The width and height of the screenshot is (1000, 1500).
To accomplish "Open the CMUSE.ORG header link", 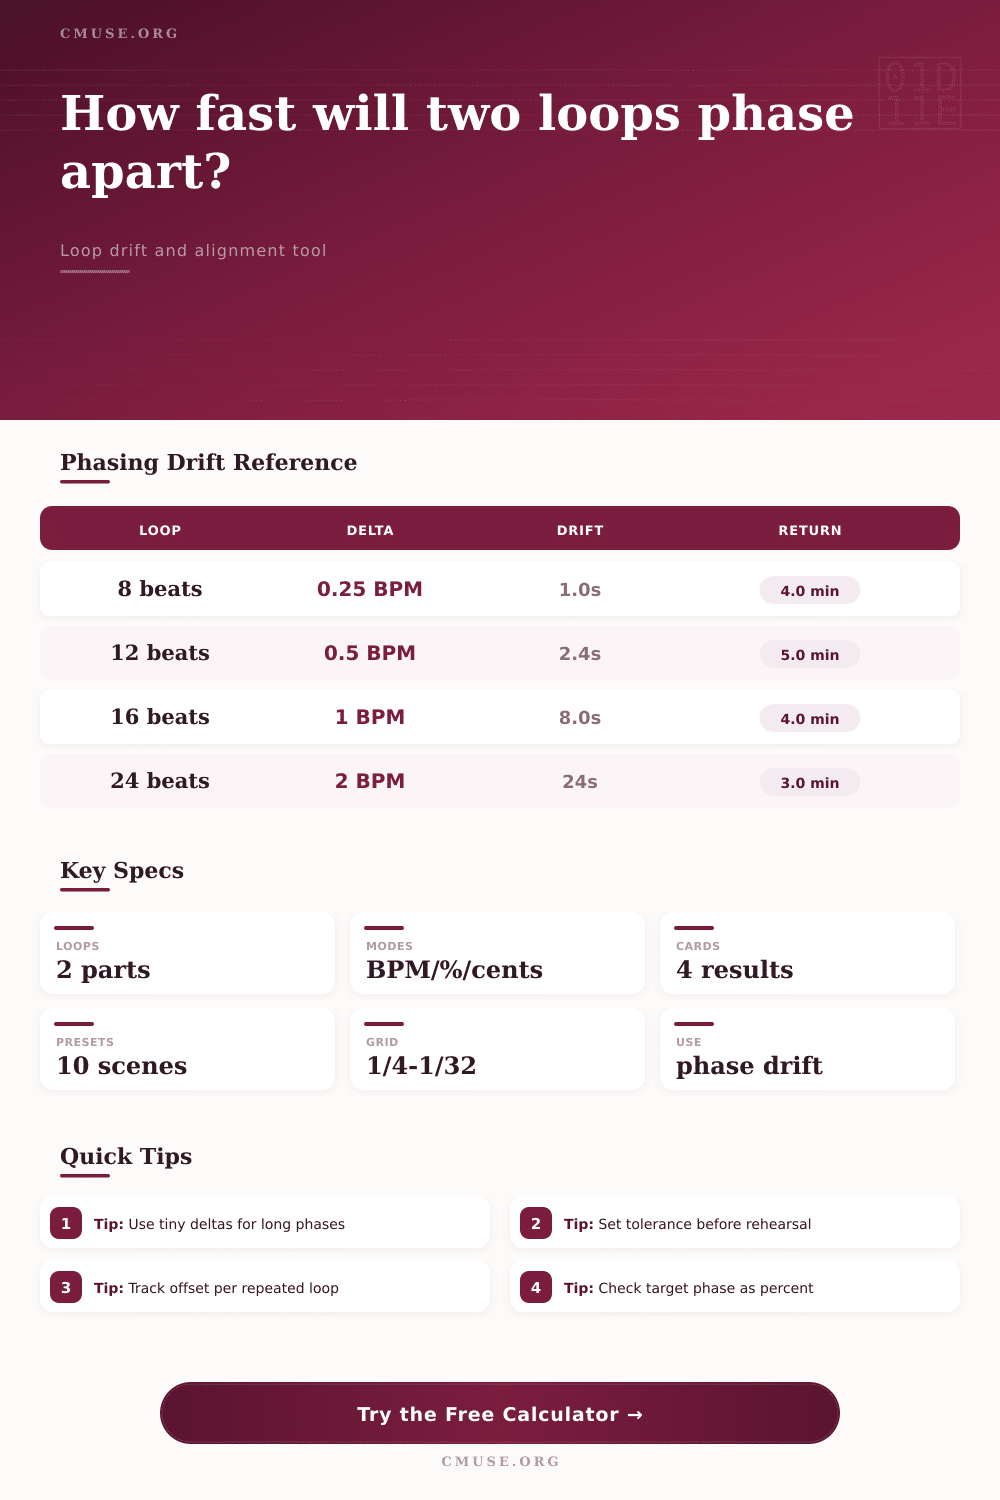I will point(119,33).
